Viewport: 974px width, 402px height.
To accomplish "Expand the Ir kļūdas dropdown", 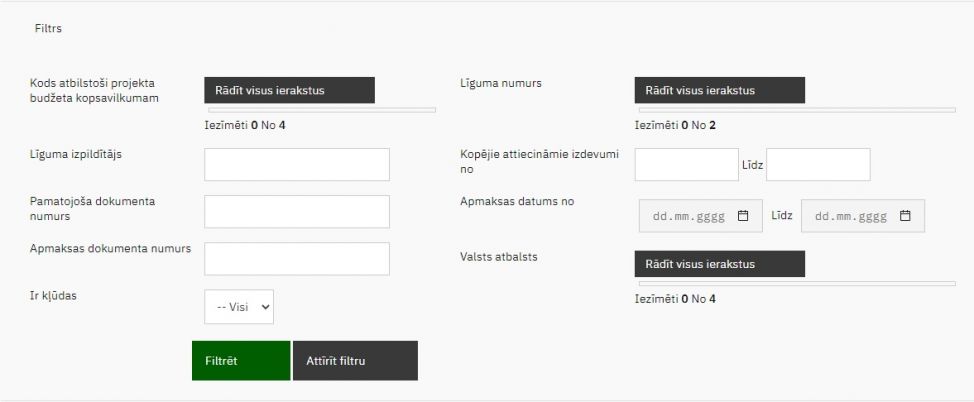I will [239, 307].
